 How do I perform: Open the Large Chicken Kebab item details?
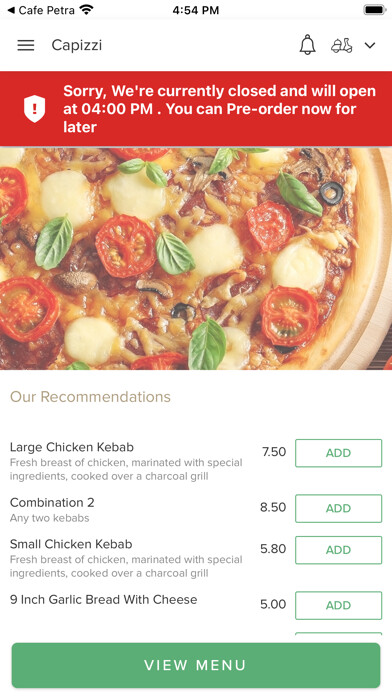(71, 447)
